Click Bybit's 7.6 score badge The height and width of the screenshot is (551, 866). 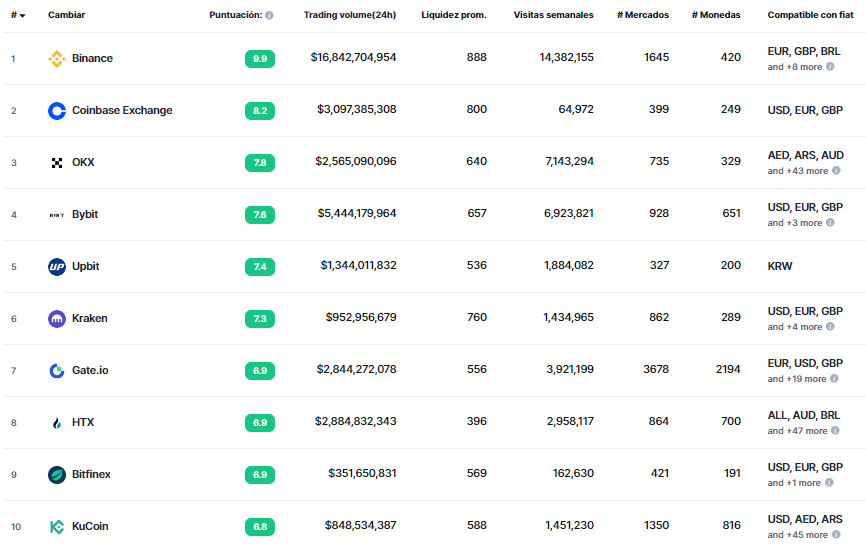pyautogui.click(x=260, y=215)
